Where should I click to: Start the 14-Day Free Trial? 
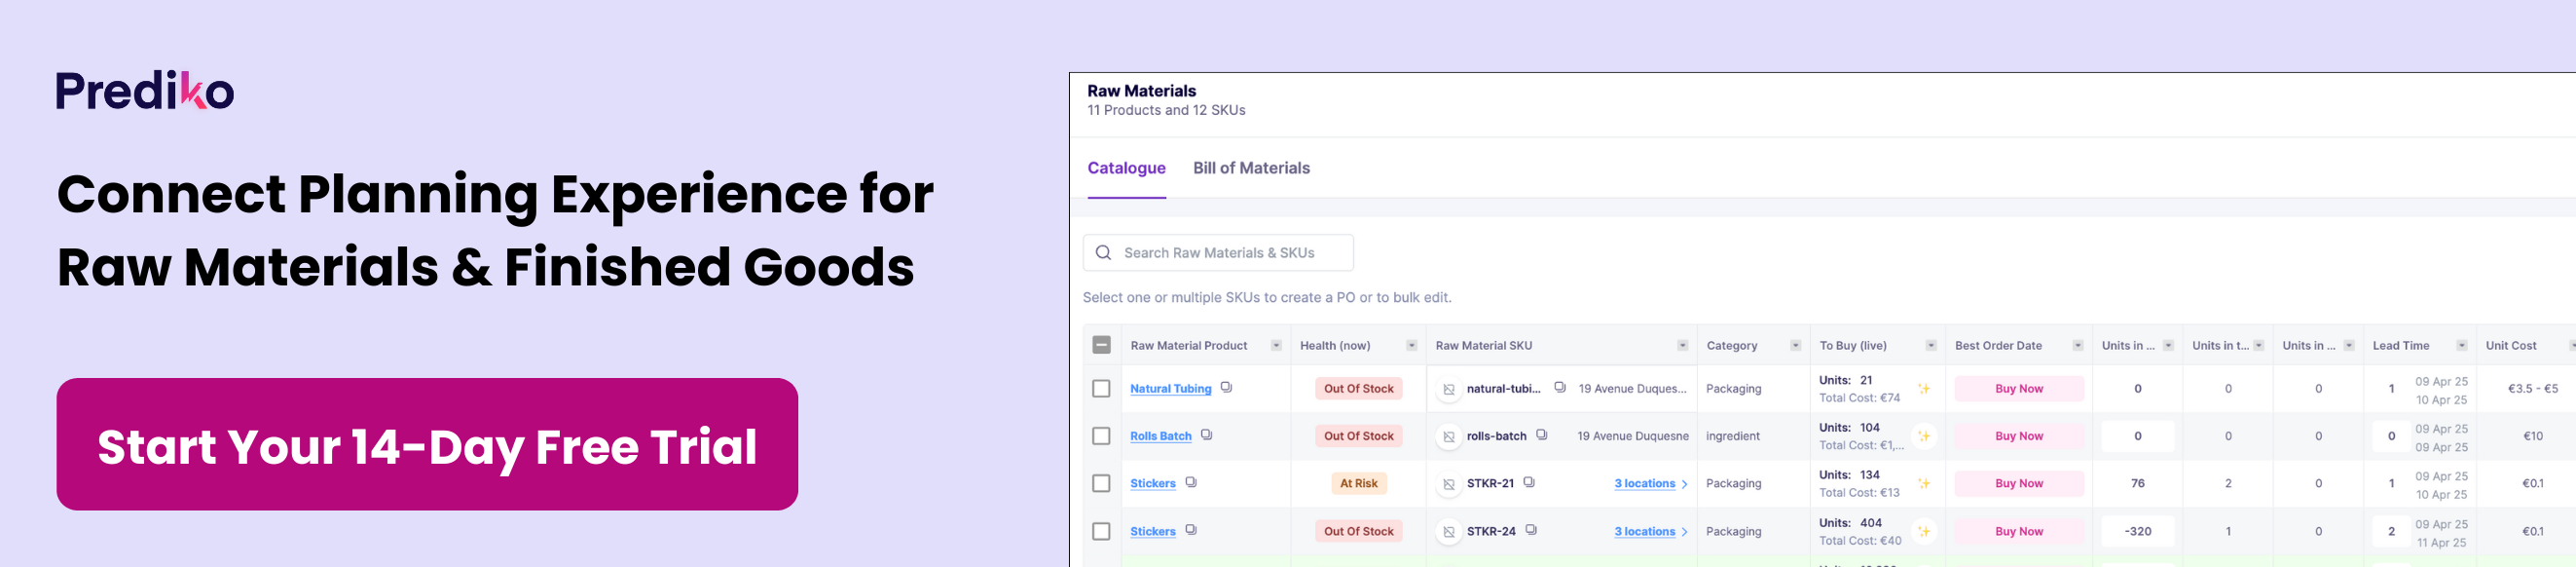427,444
